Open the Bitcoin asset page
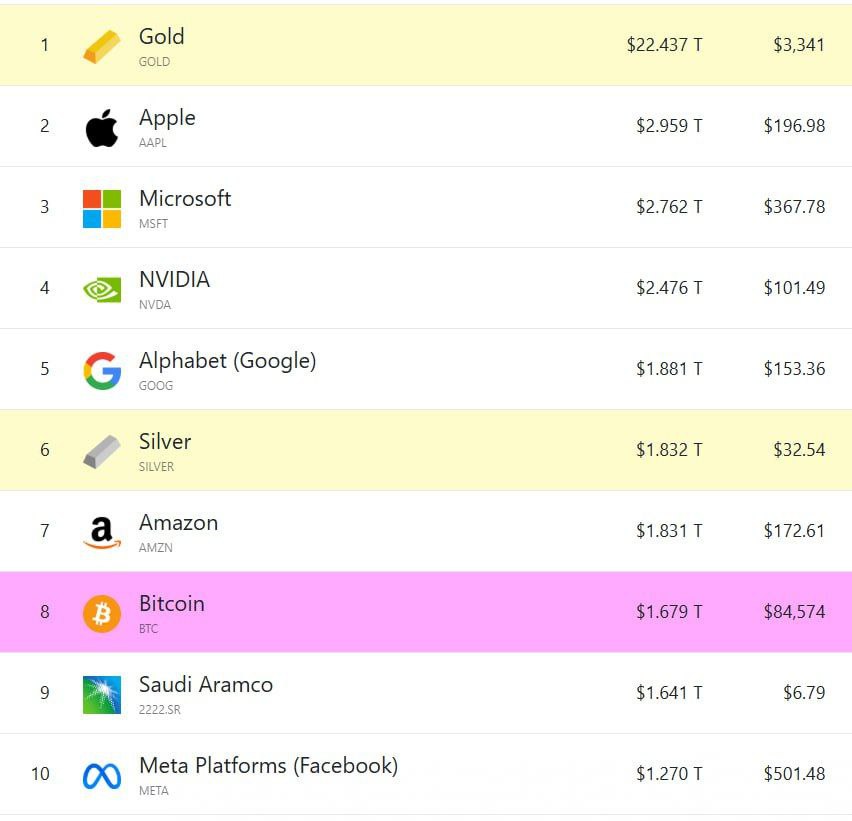This screenshot has width=852, height=821. [171, 604]
